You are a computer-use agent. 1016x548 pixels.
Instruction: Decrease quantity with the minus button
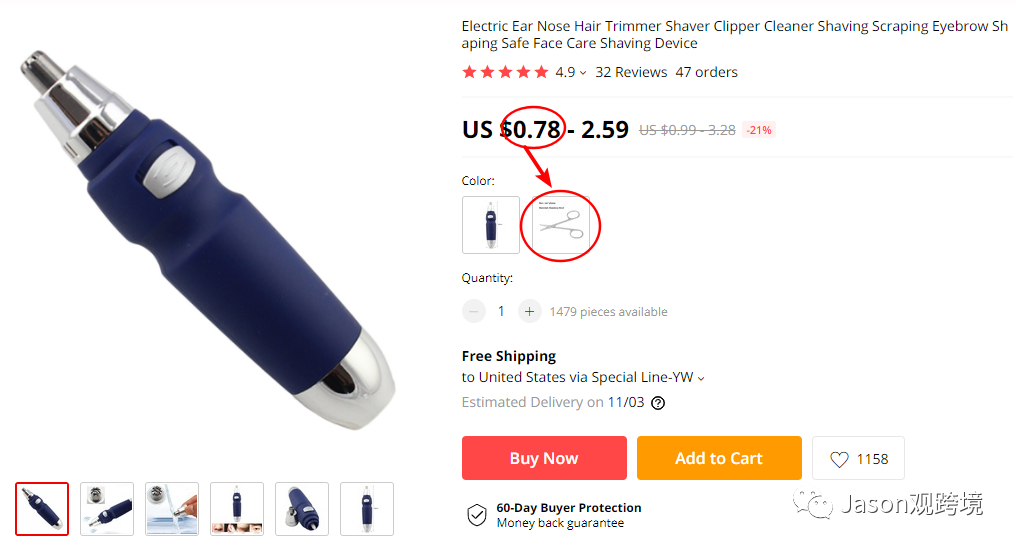(474, 312)
